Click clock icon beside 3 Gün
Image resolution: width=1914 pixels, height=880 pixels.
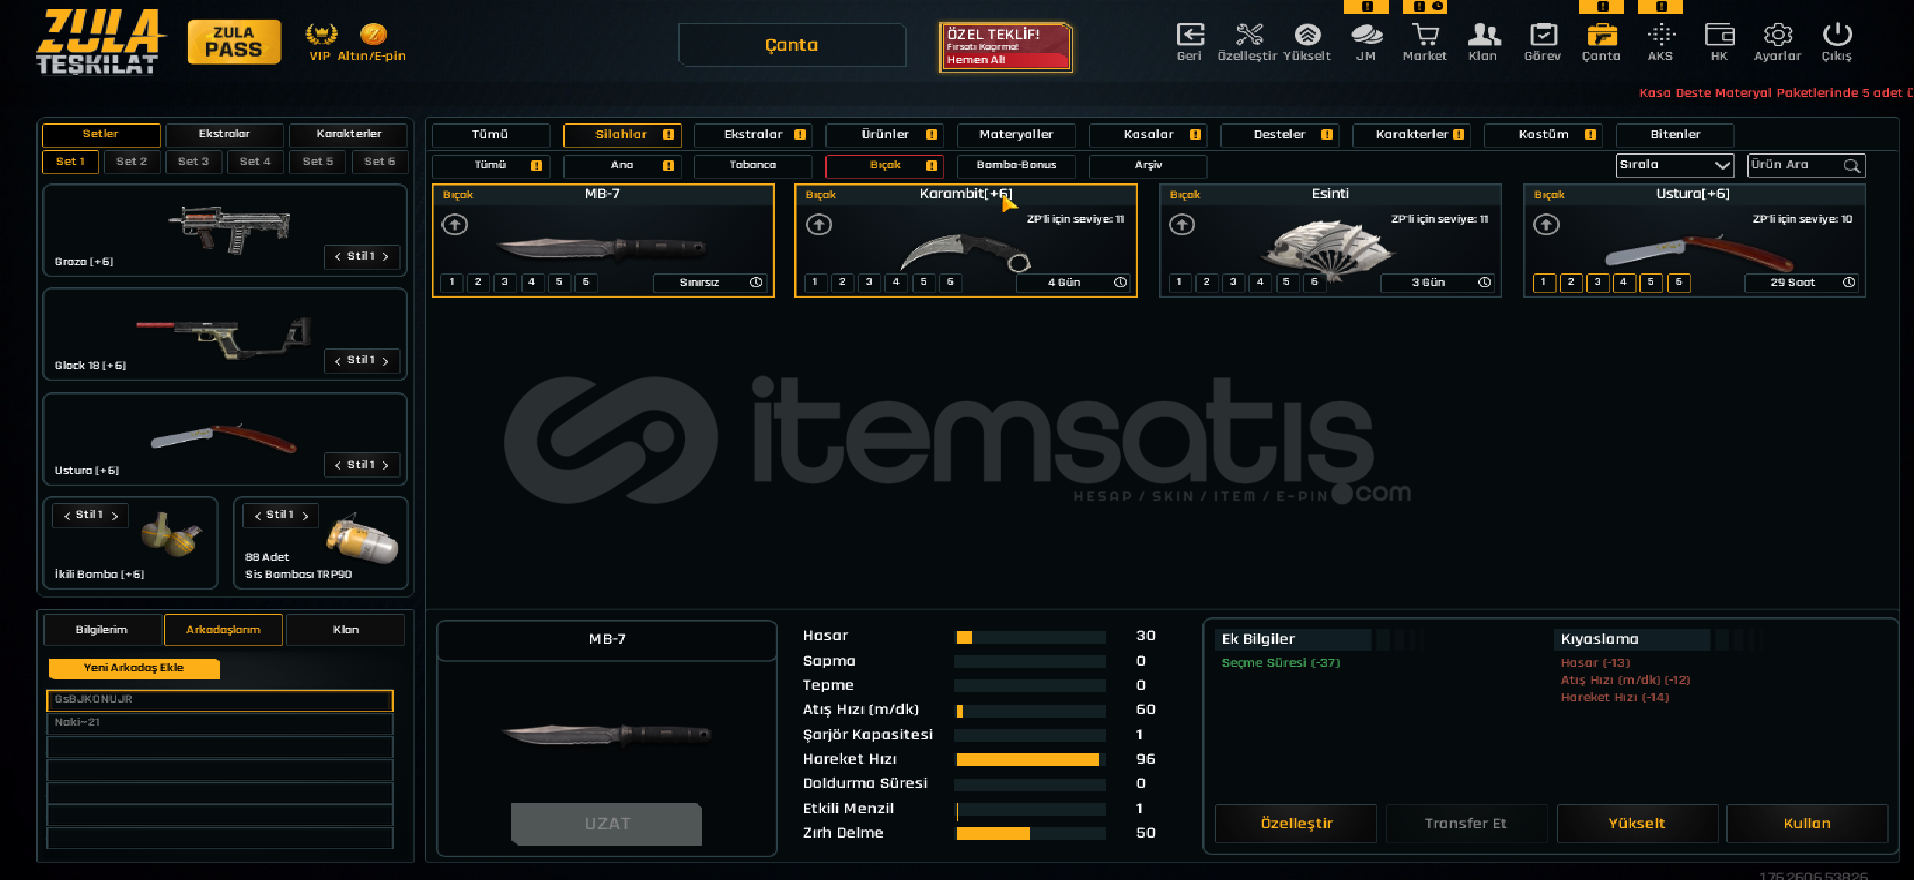coord(1484,283)
